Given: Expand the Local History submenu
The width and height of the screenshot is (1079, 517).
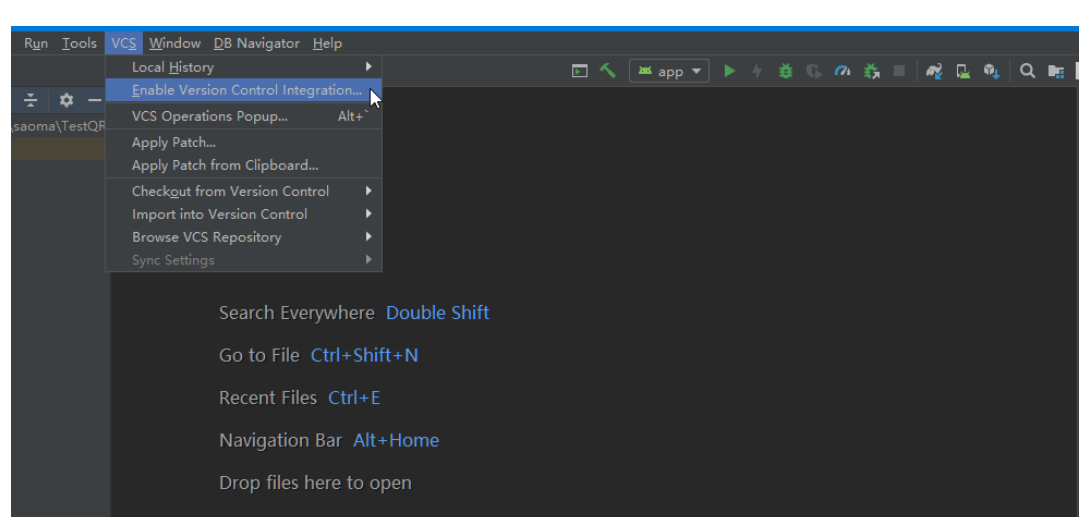Looking at the screenshot, I should [x=244, y=67].
